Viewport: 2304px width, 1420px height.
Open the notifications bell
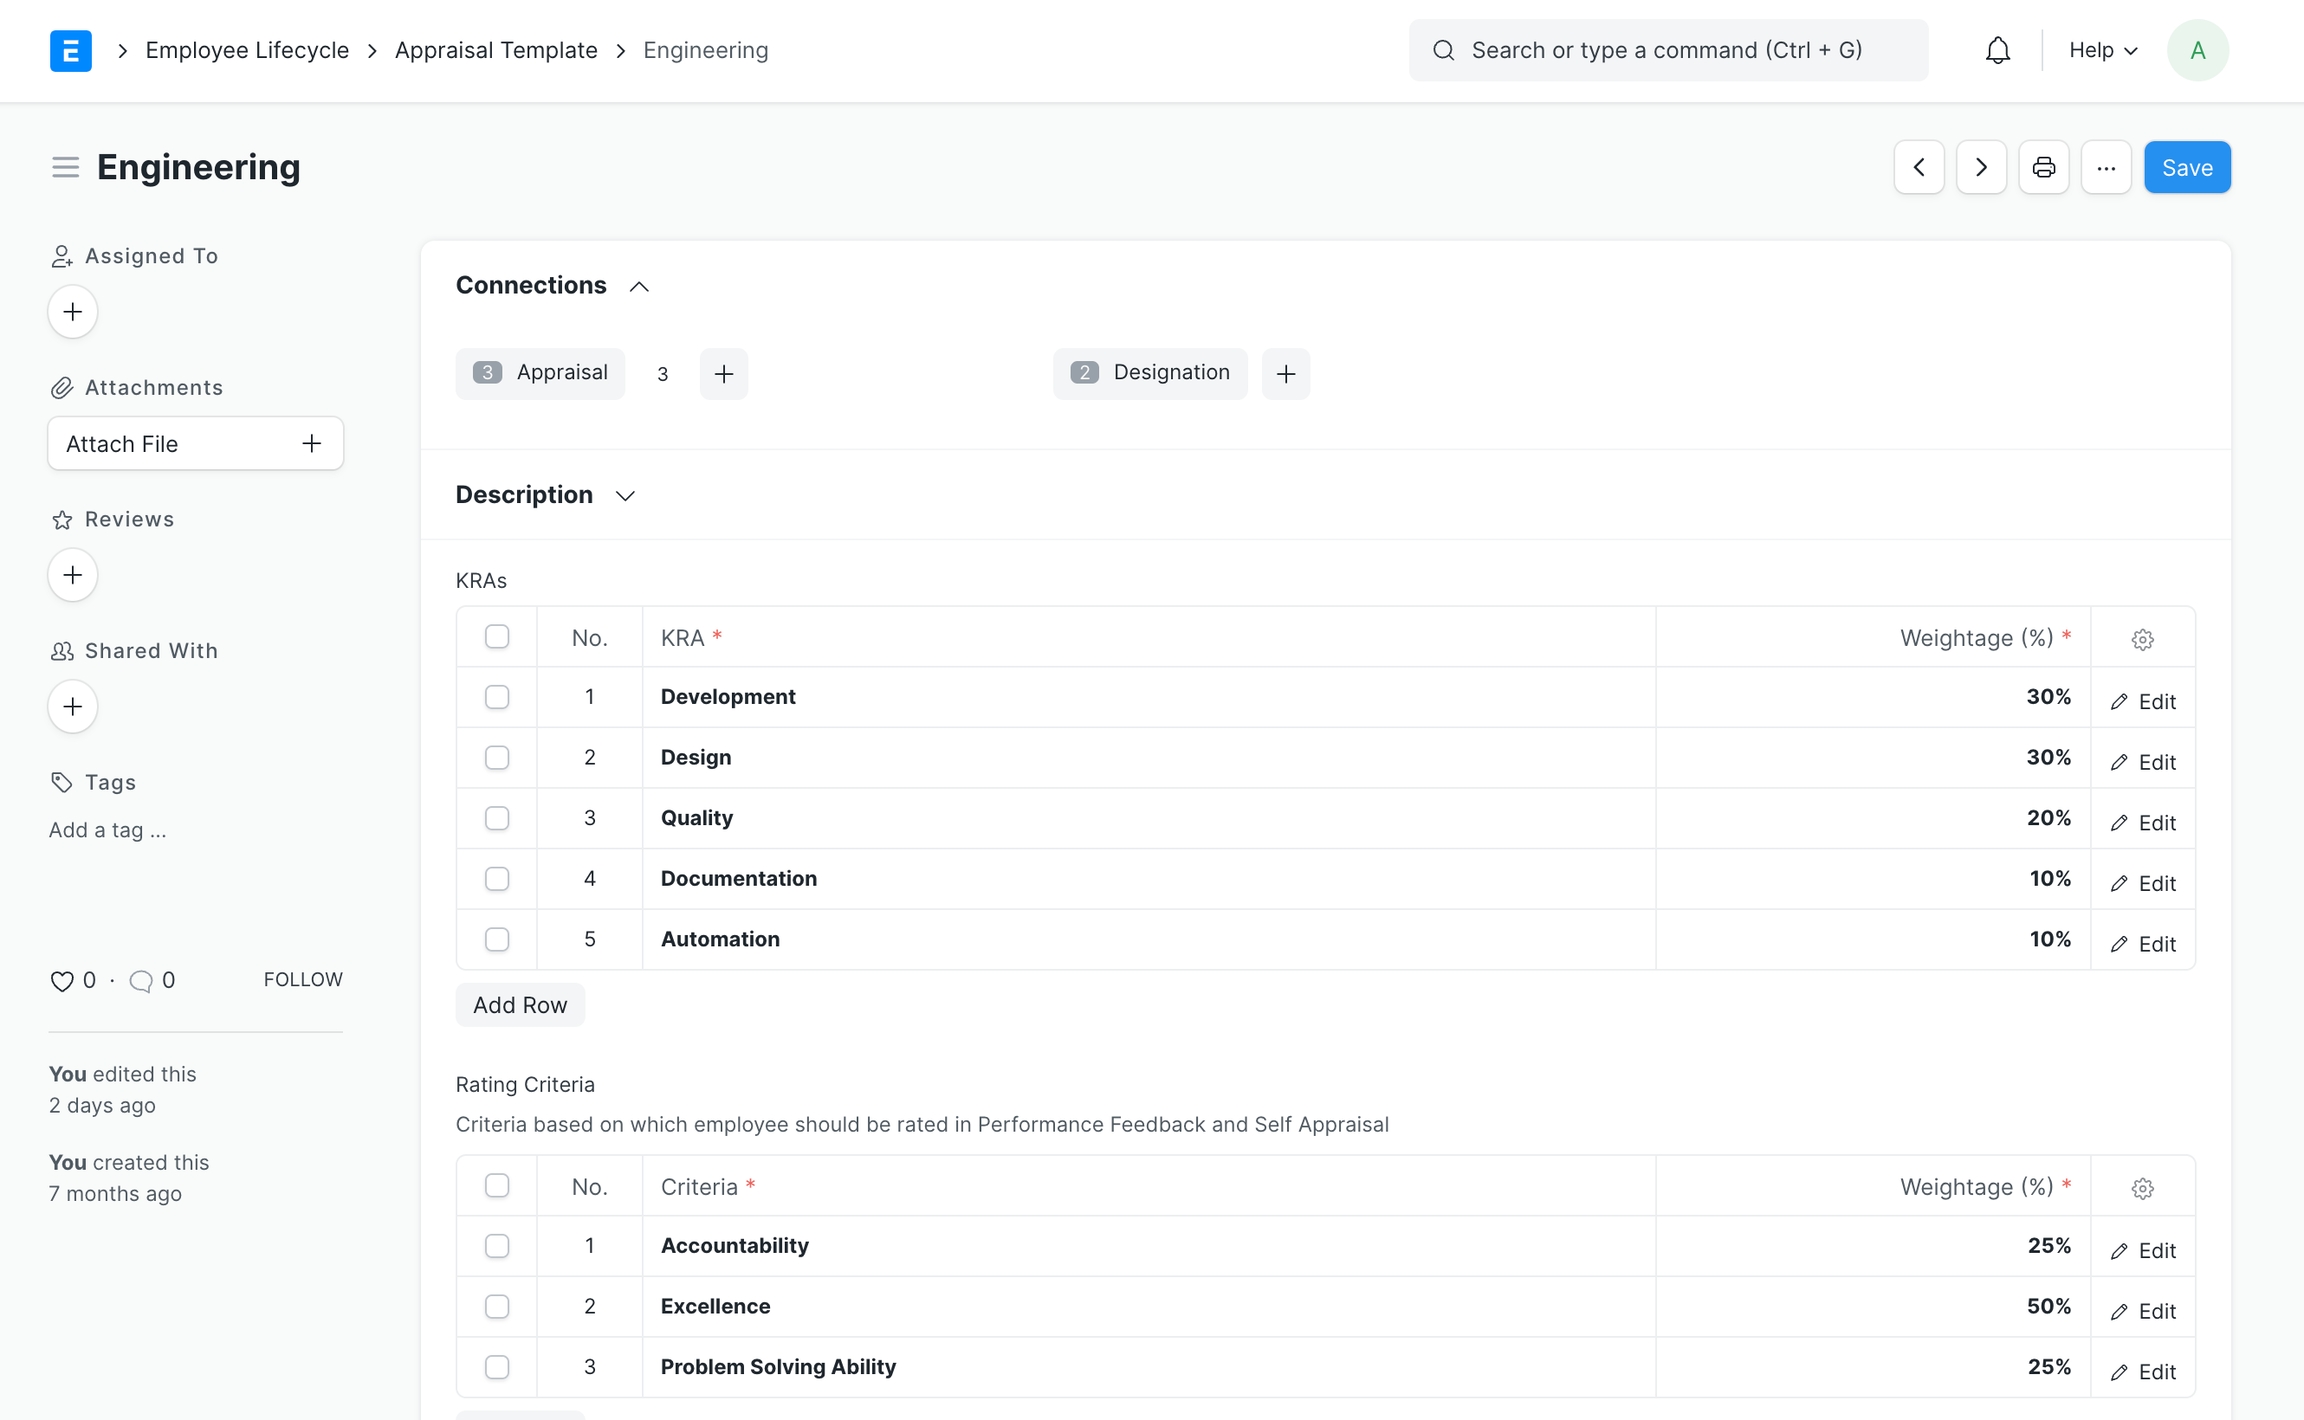[x=1997, y=50]
